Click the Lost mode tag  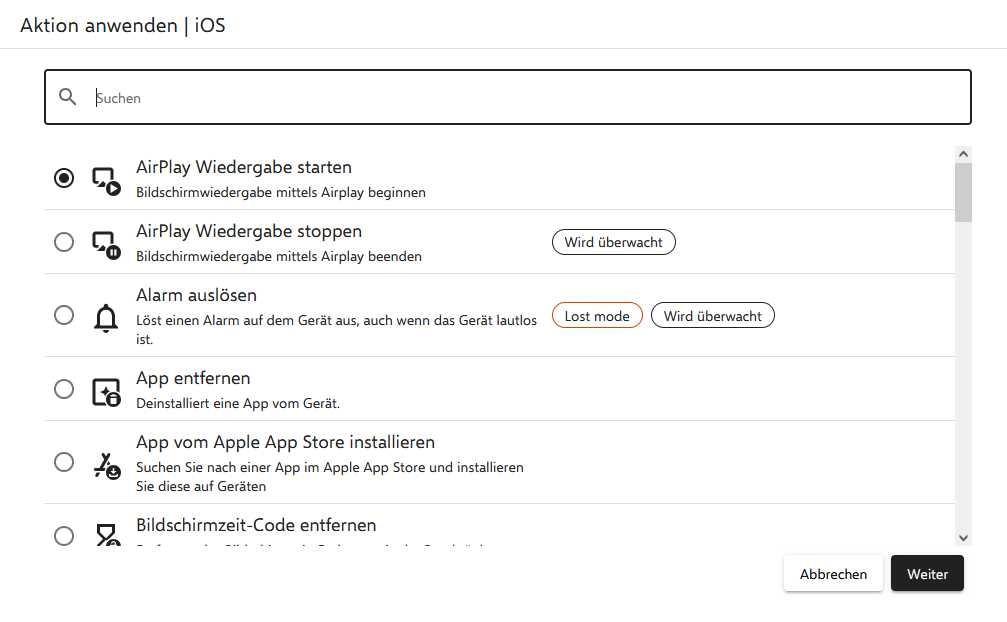(x=597, y=316)
